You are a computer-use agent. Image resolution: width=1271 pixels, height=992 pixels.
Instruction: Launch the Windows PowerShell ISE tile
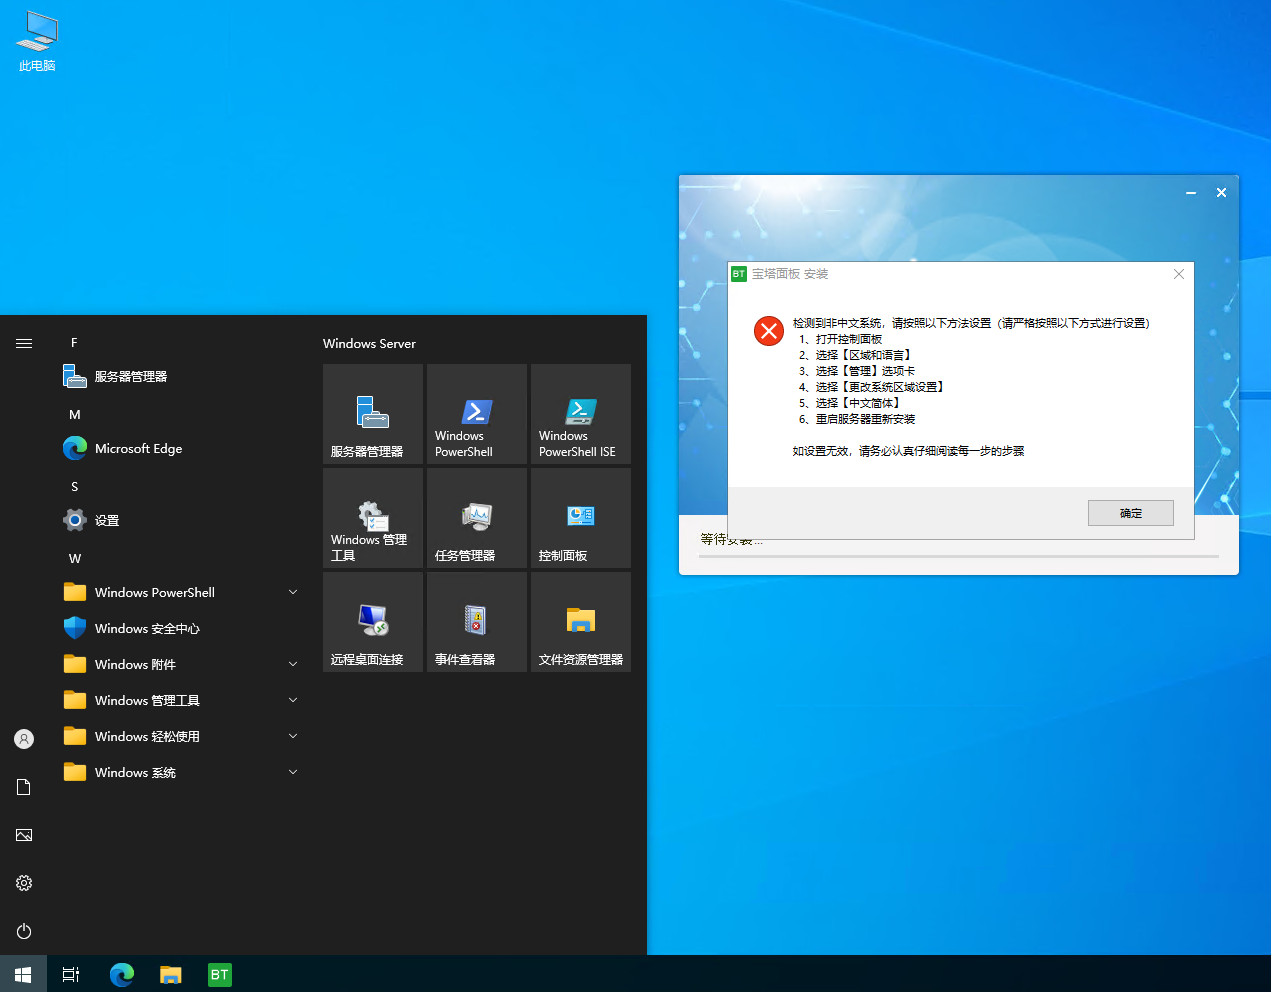[x=581, y=414]
